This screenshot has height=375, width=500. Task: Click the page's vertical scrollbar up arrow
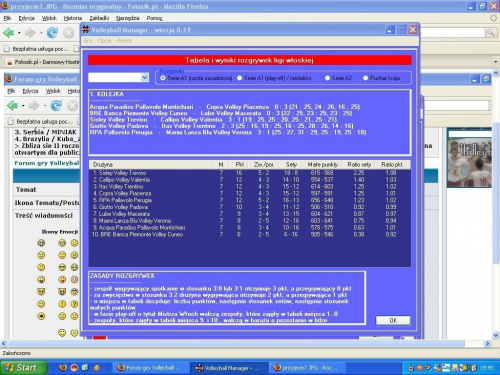(x=496, y=73)
